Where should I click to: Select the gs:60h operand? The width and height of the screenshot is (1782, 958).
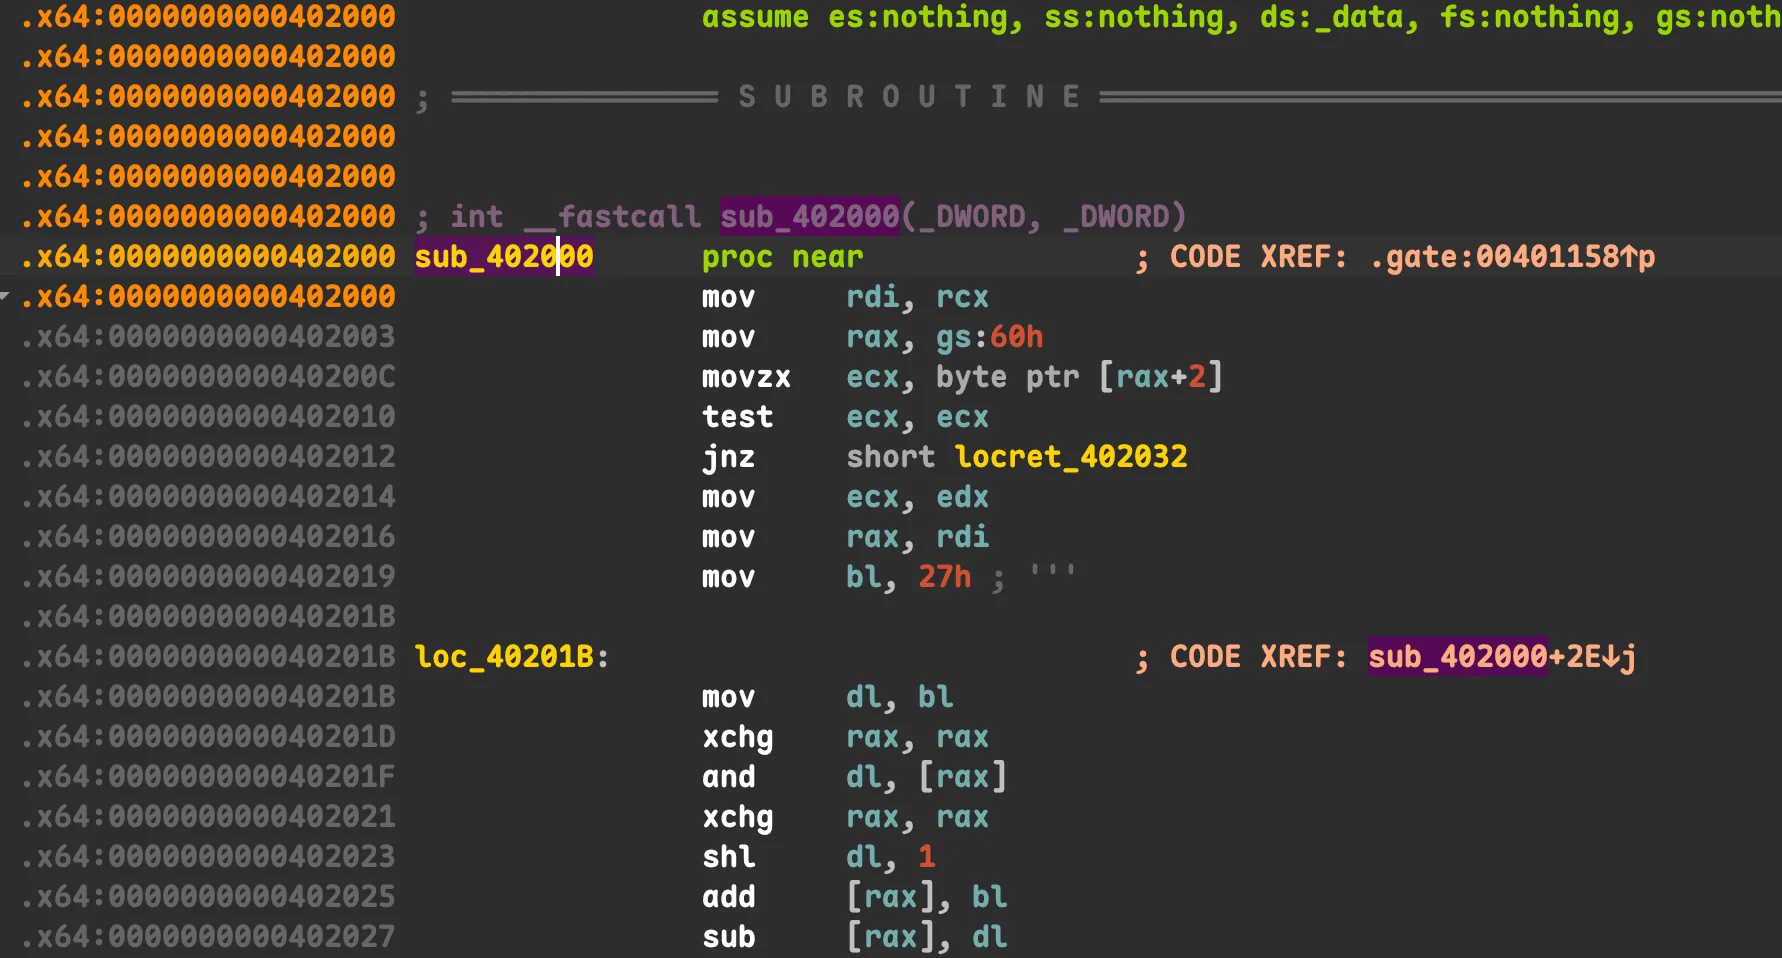coord(989,337)
